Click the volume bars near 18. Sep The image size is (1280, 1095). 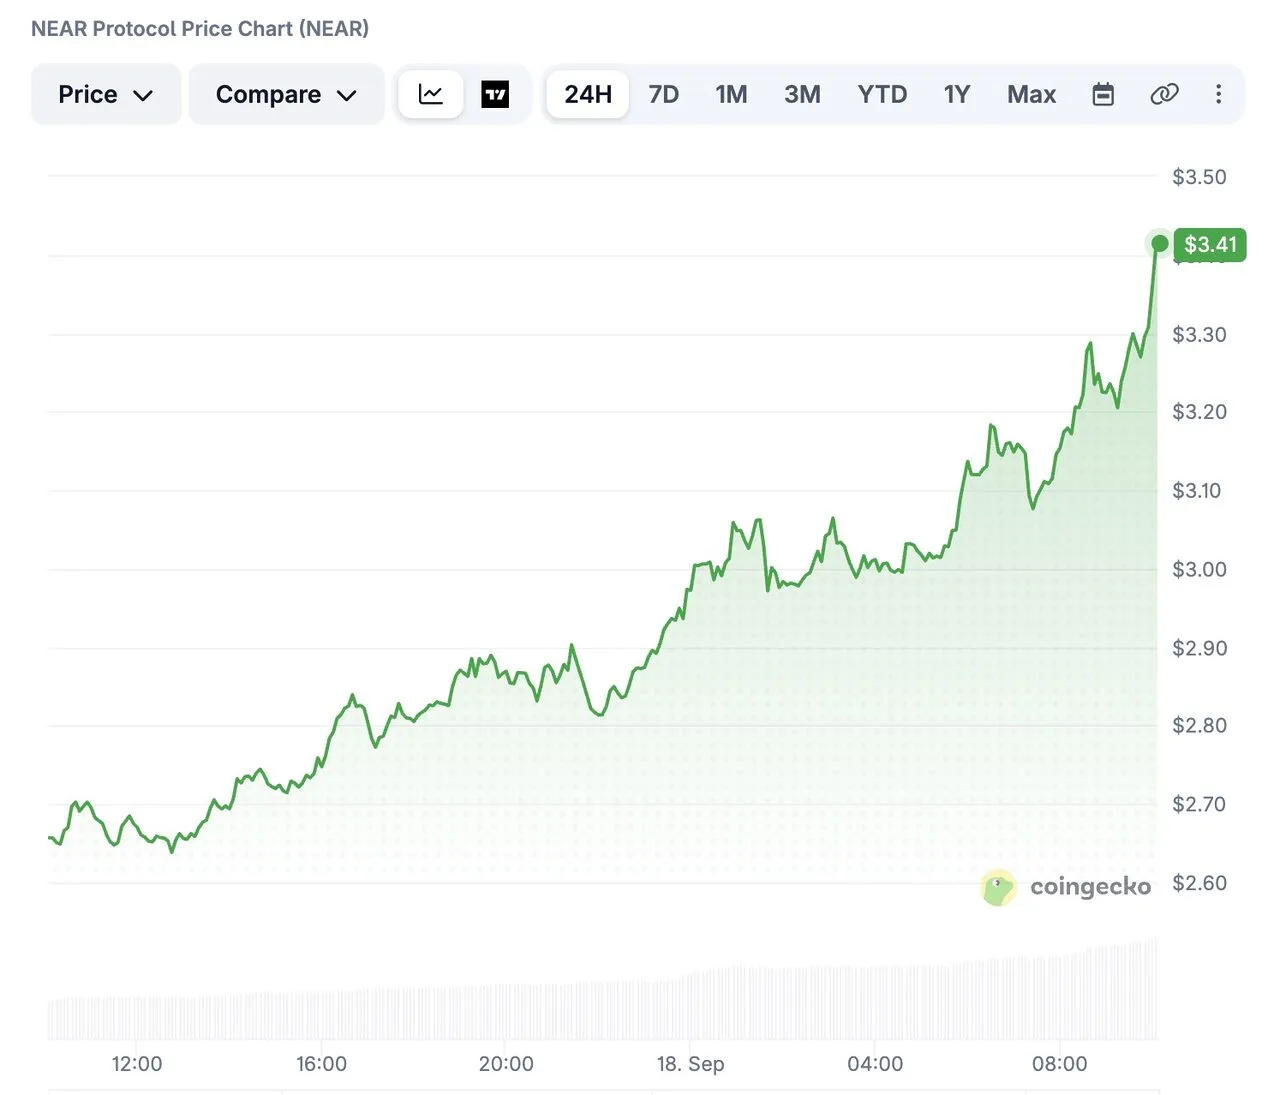(x=690, y=1005)
